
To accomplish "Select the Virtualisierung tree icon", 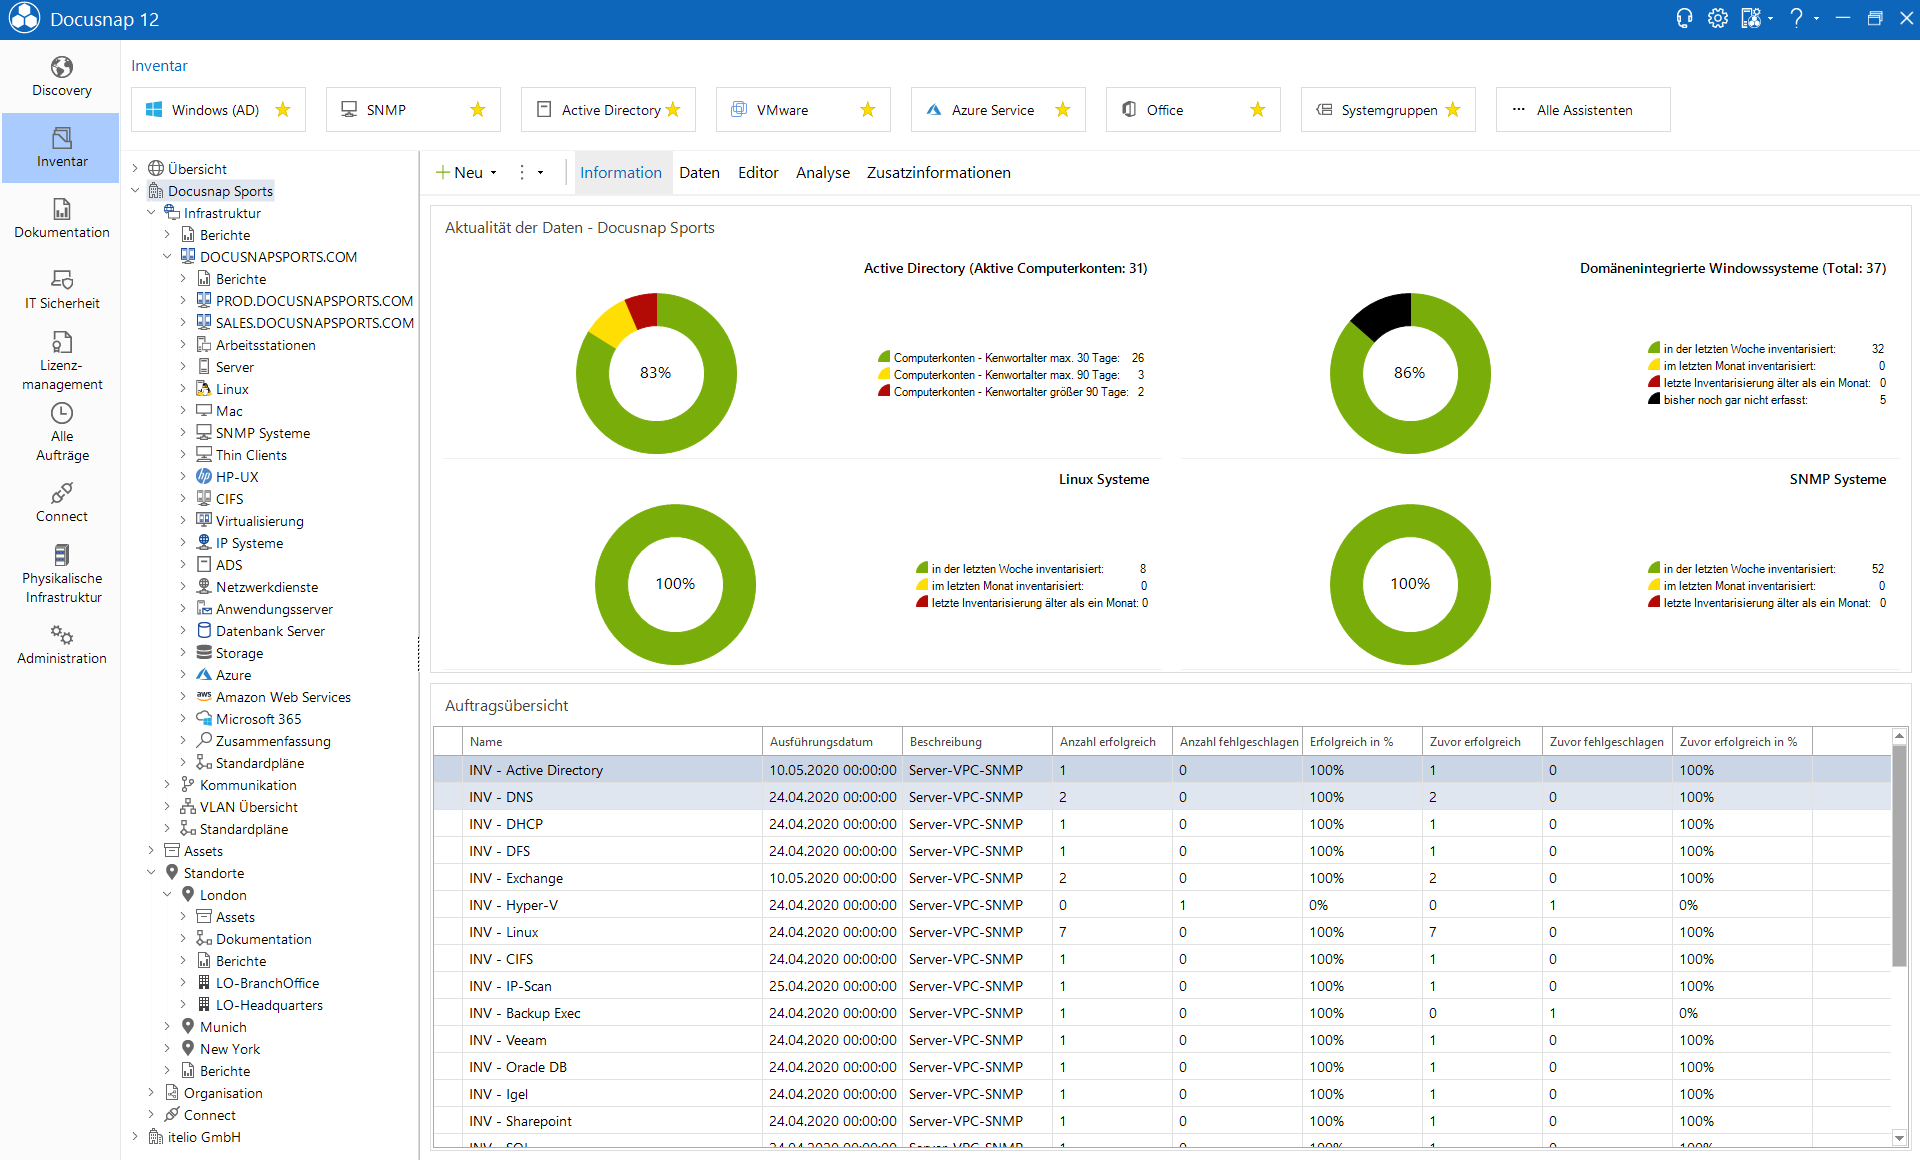I will click(x=204, y=521).
